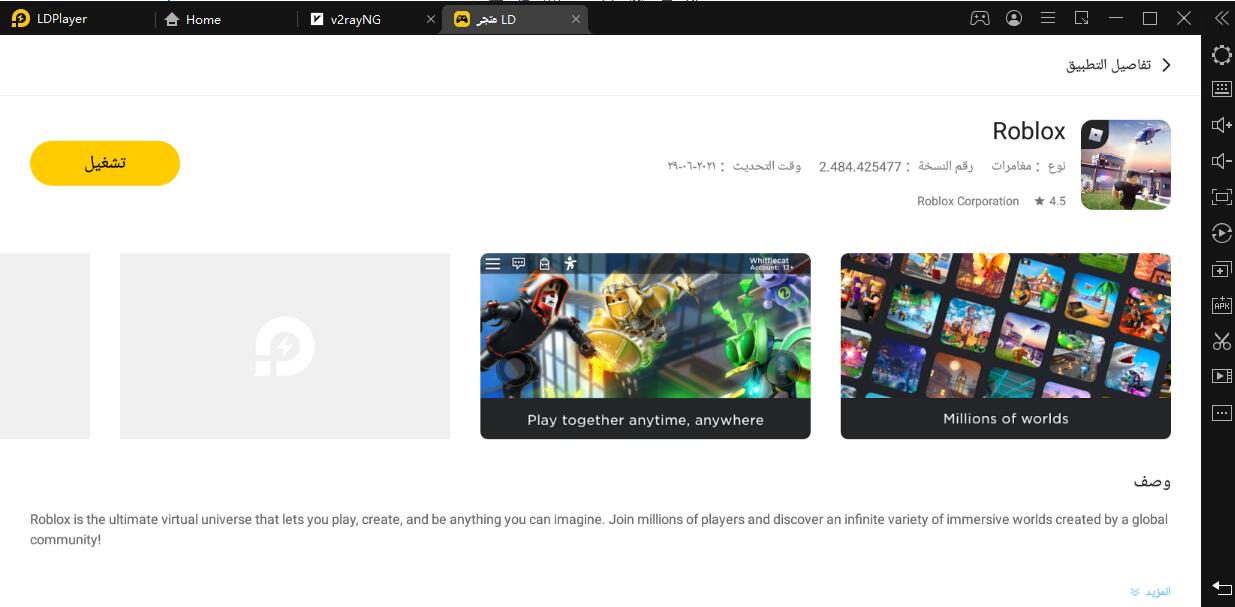1235x607 pixels.
Task: Toggle fullscreen mode from the sidebar
Action: (x=1221, y=197)
